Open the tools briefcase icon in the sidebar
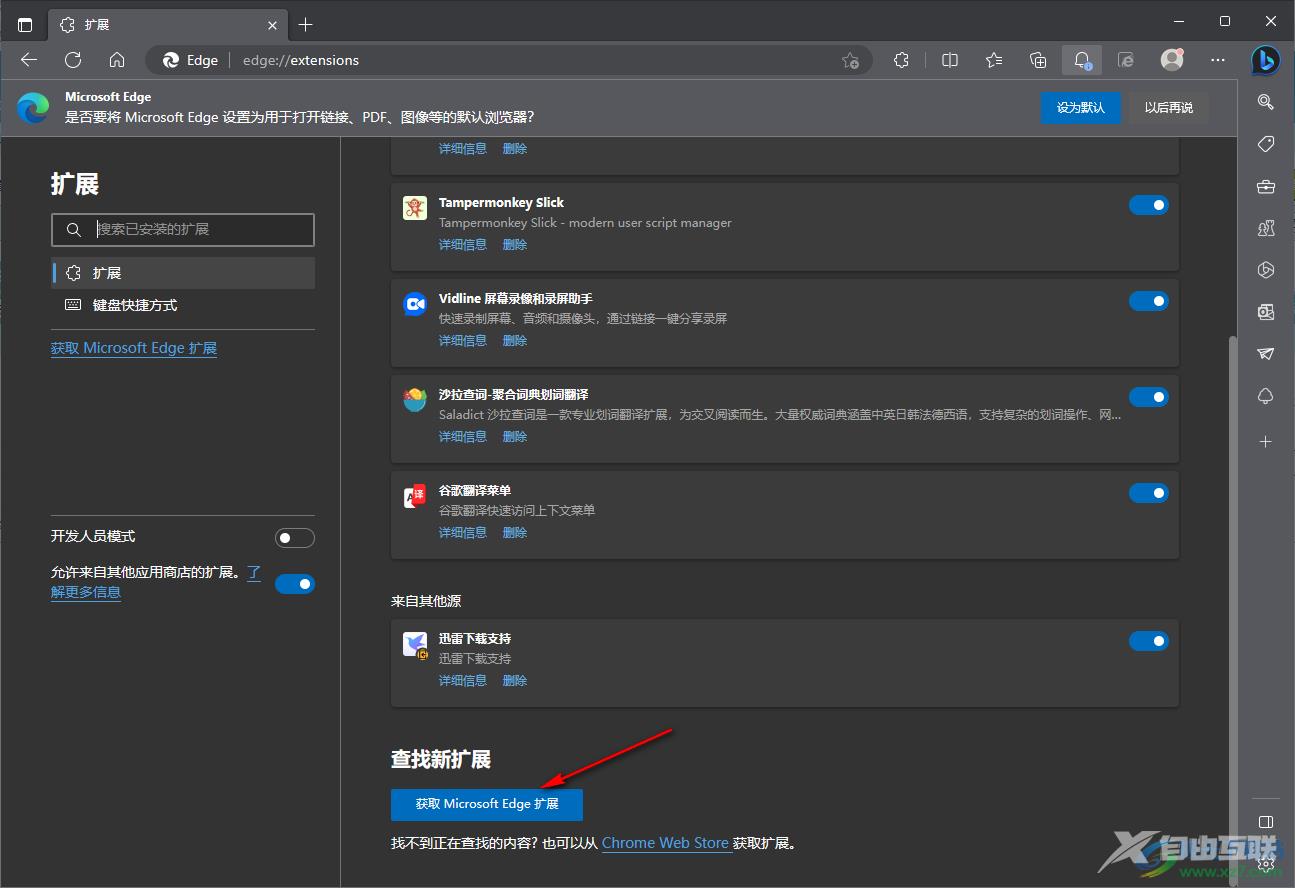This screenshot has width=1295, height=888. 1266,187
